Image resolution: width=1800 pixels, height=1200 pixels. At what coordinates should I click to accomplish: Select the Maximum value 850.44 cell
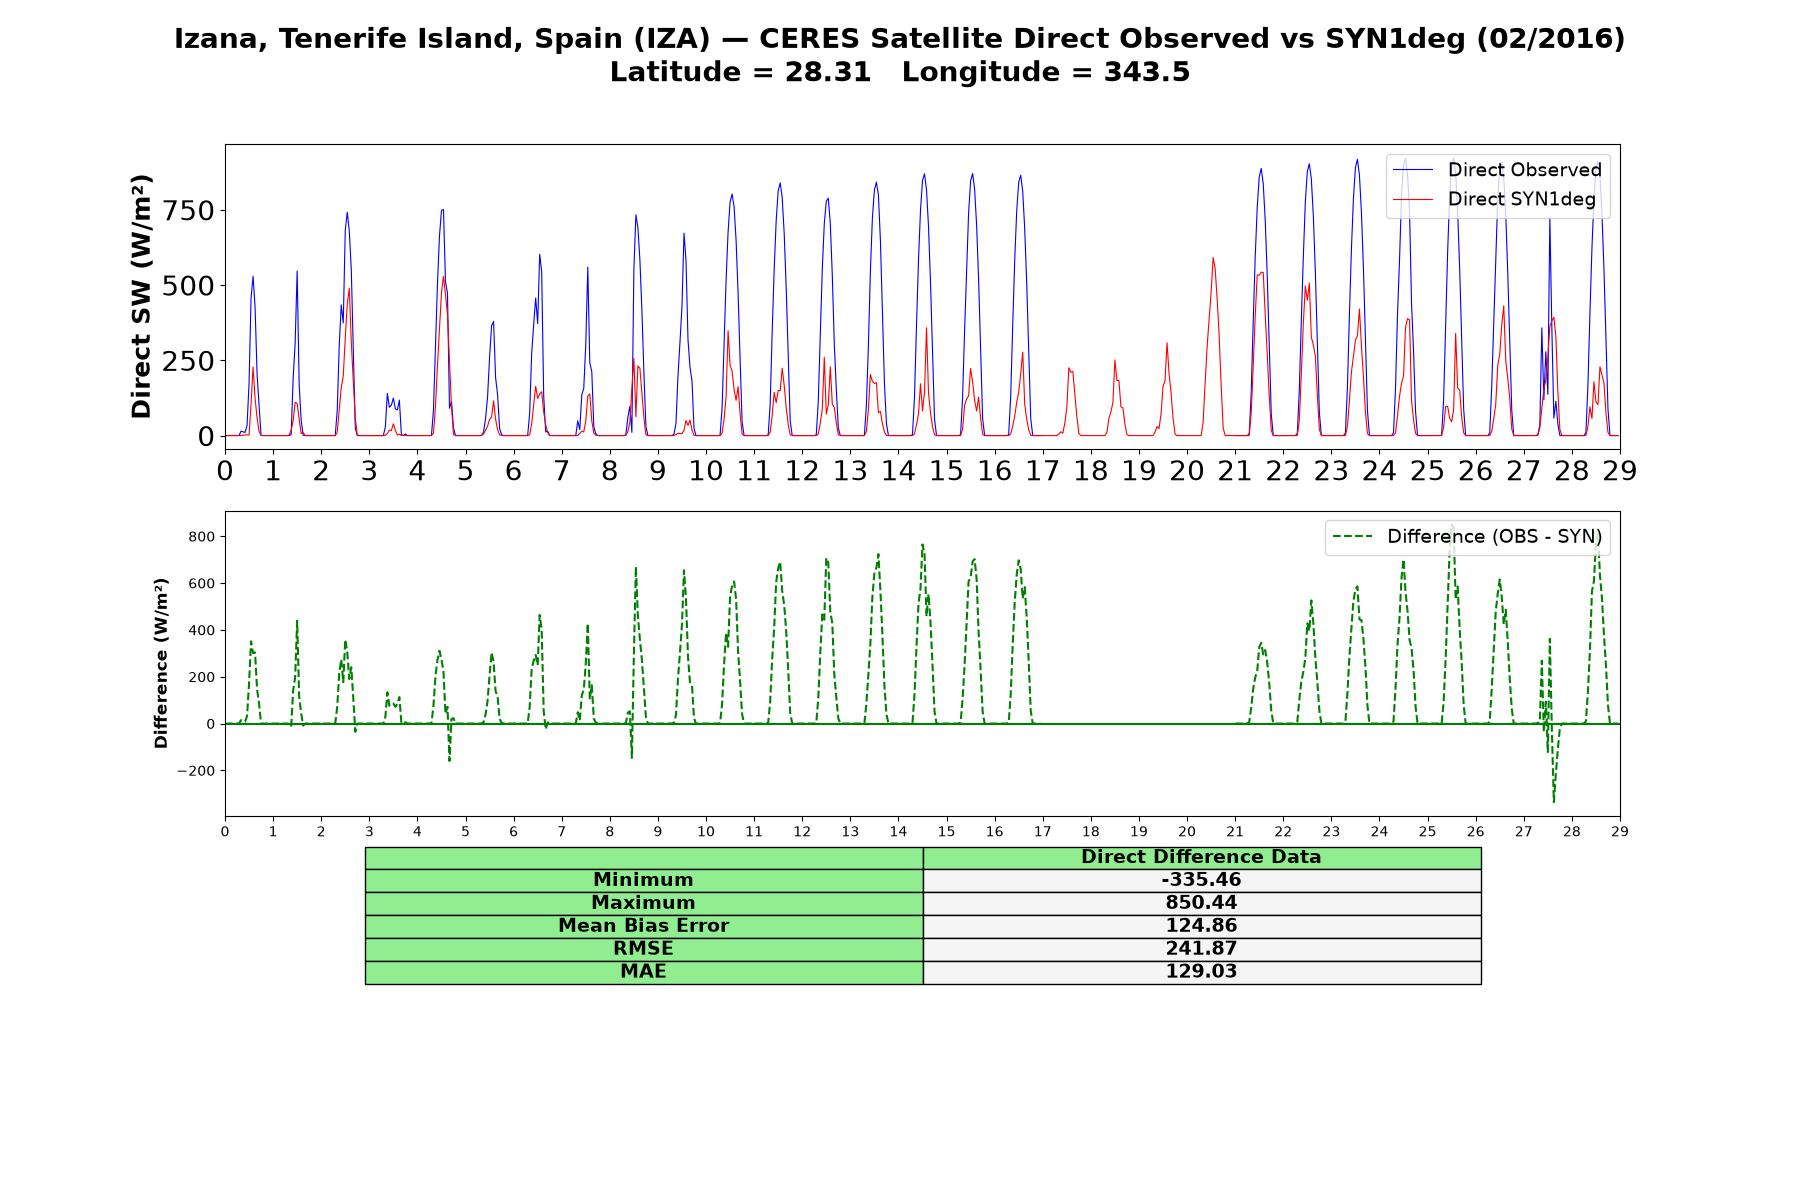point(1201,903)
